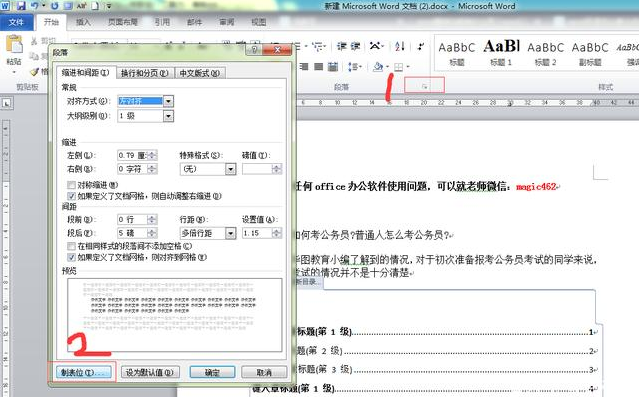Open the customize quick access toolbar dropdown
Viewport: 640px width, 397px height.
[x=109, y=6]
